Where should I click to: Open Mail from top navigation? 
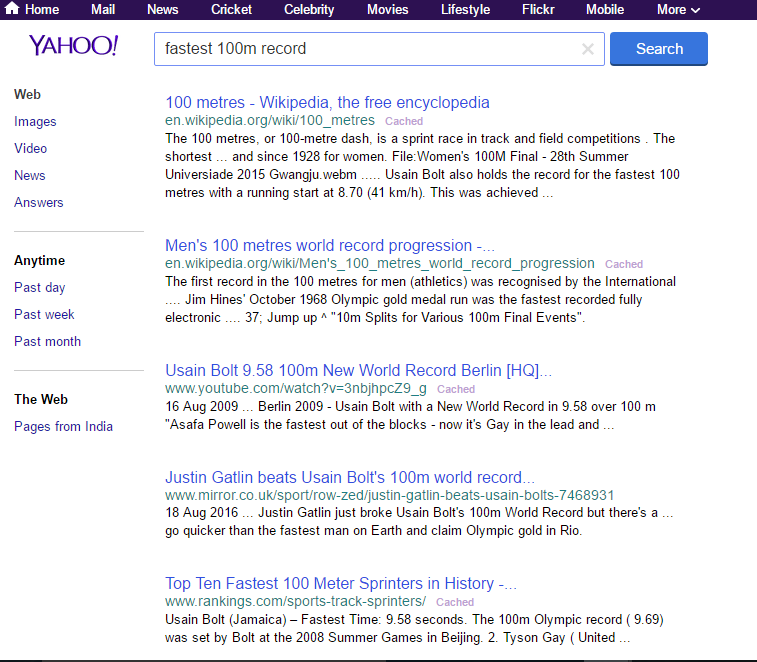pos(103,10)
